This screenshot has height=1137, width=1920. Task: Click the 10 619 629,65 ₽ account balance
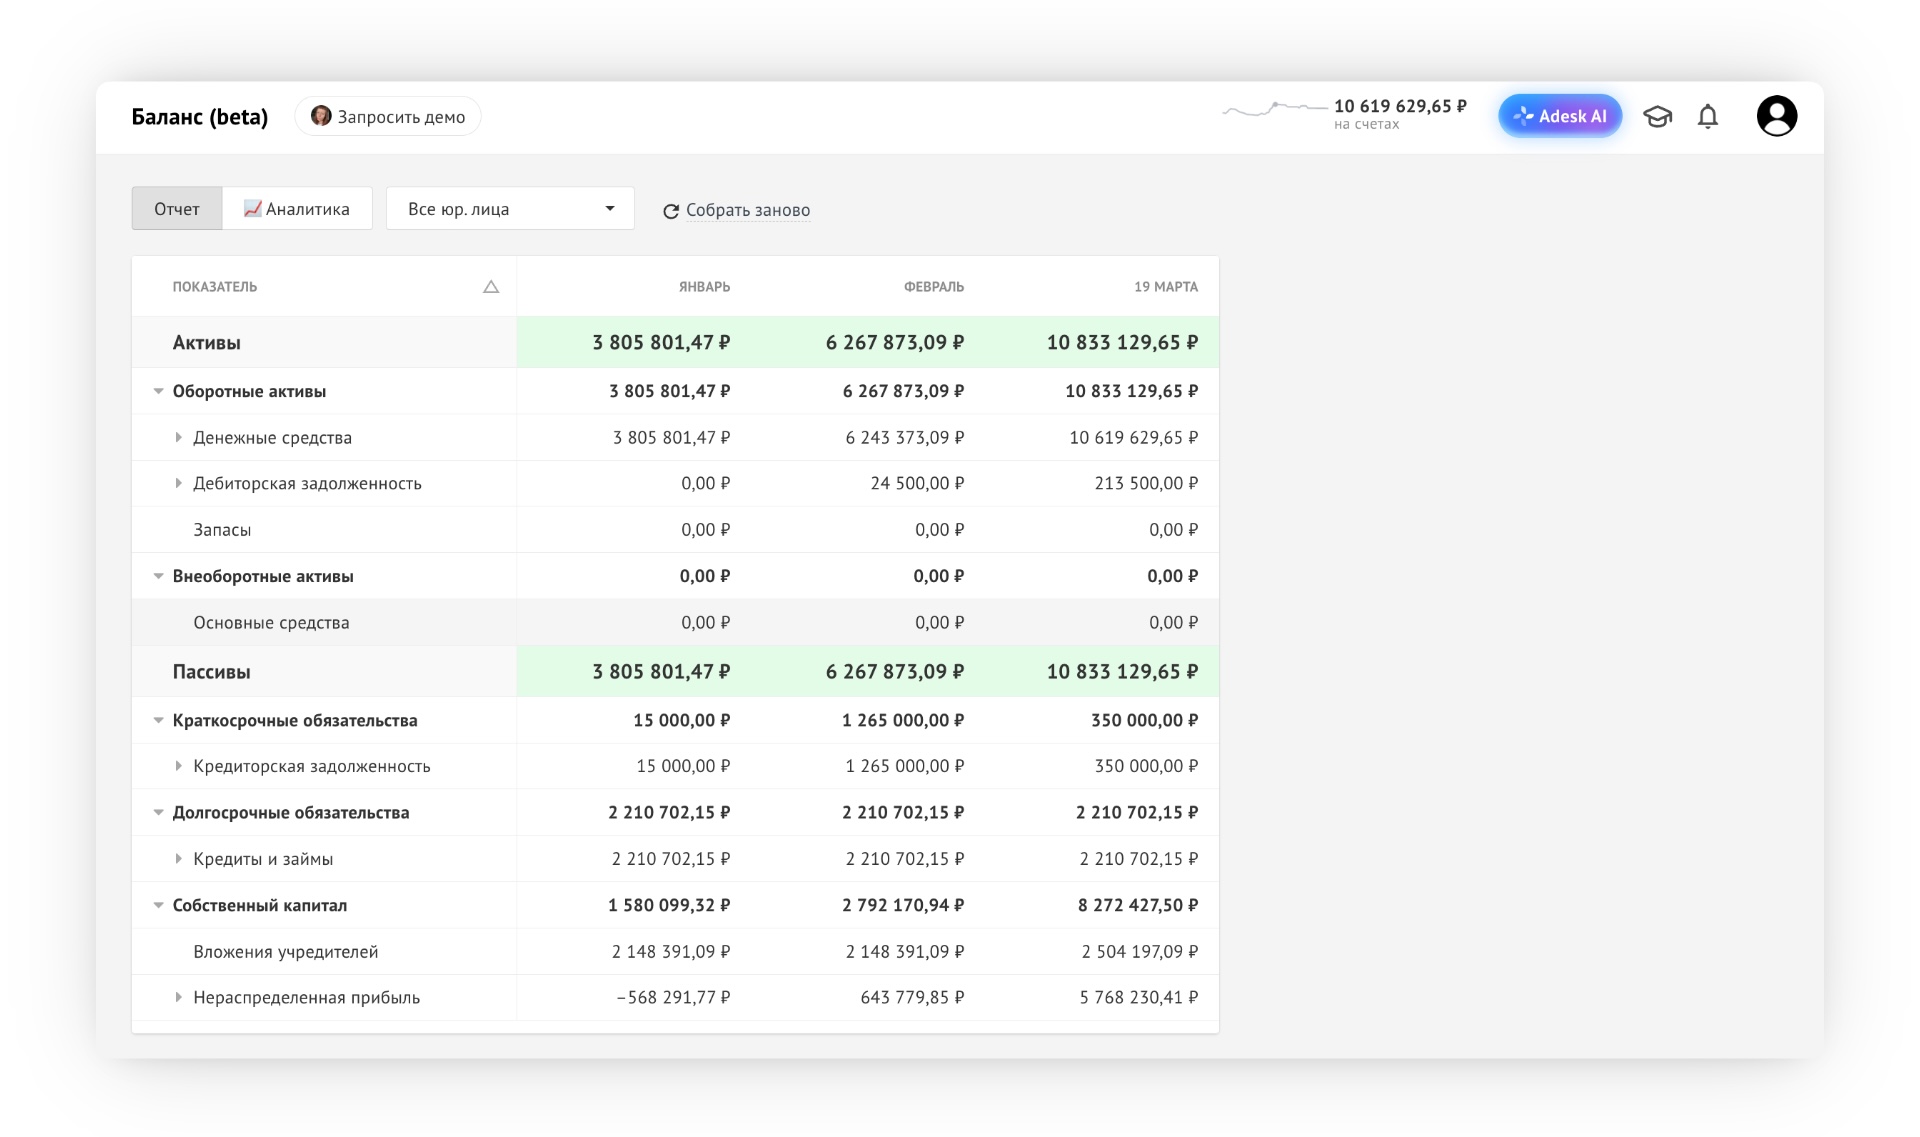[x=1400, y=106]
